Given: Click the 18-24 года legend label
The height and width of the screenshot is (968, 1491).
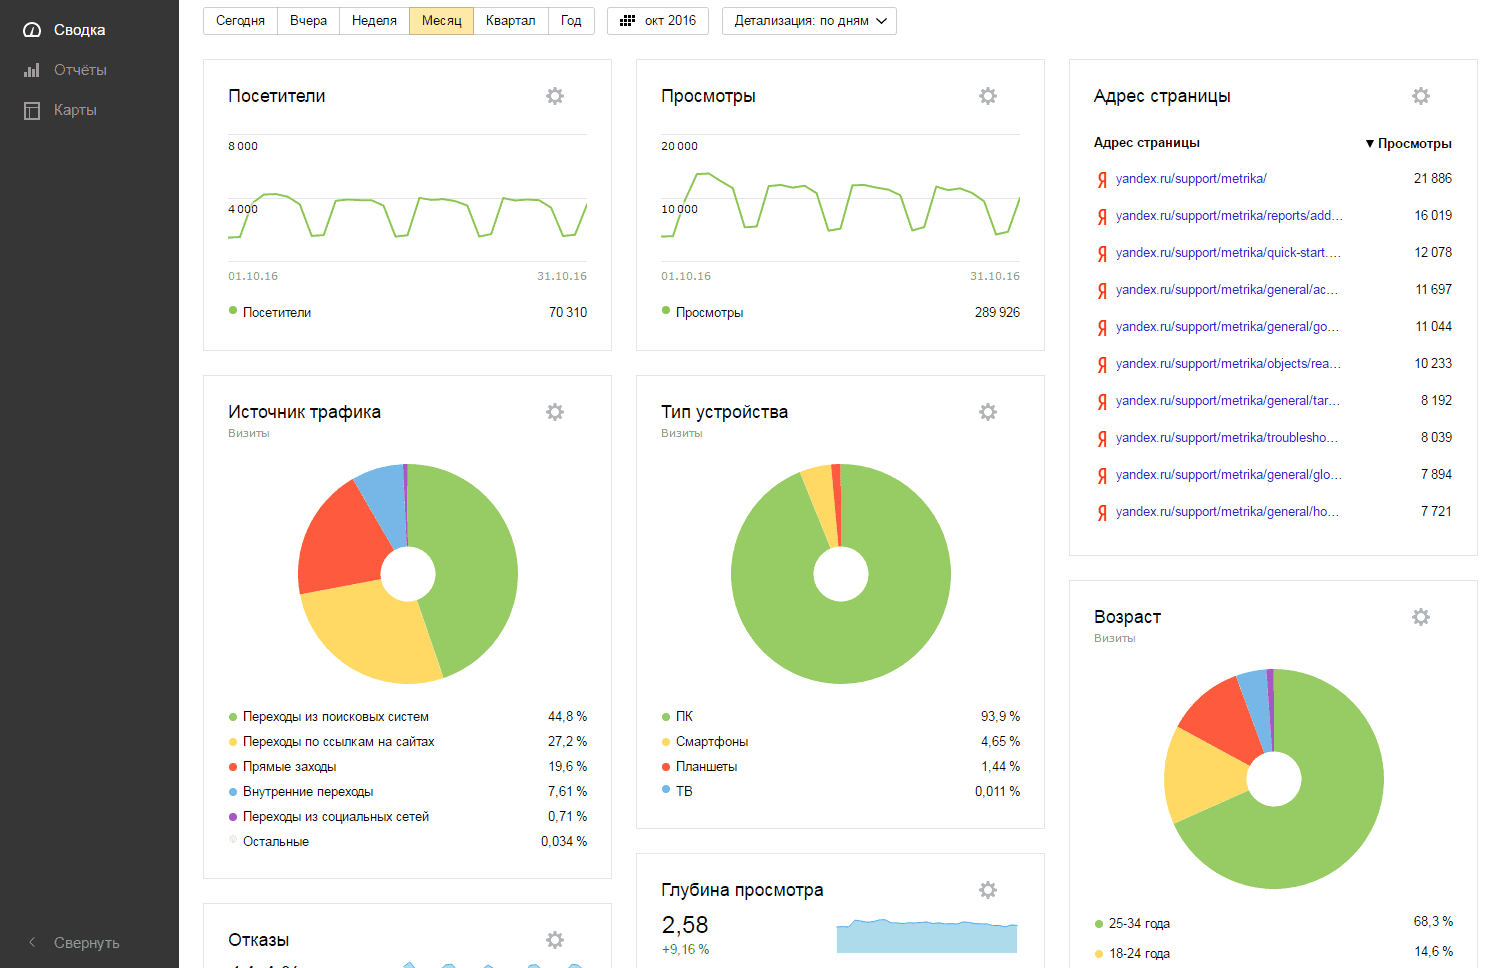Looking at the screenshot, I should click(1139, 954).
